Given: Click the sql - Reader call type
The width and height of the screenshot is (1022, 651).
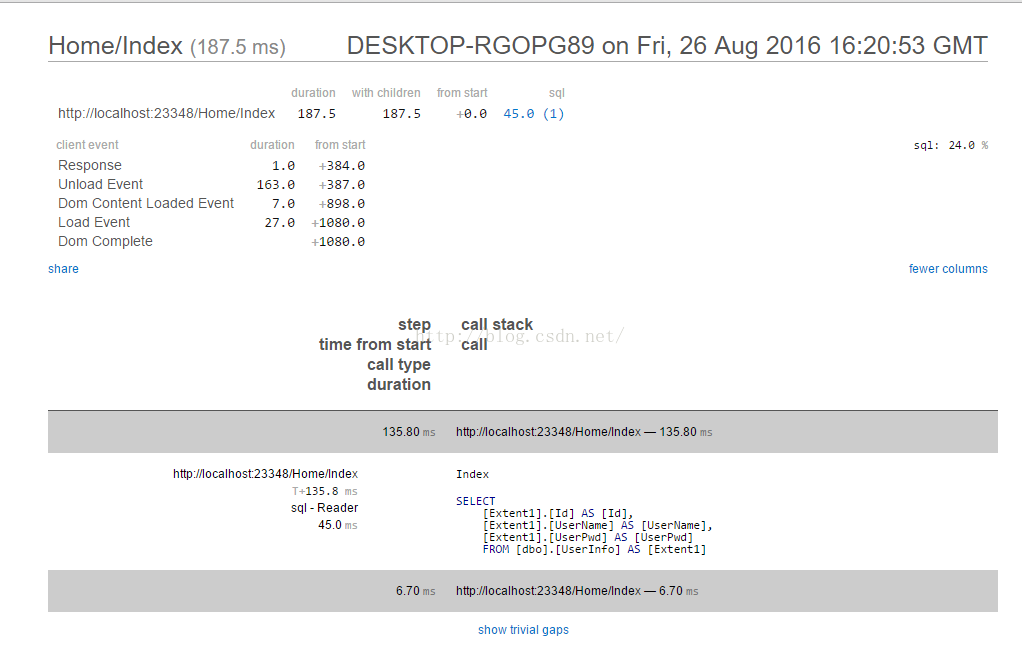Looking at the screenshot, I should (x=325, y=508).
